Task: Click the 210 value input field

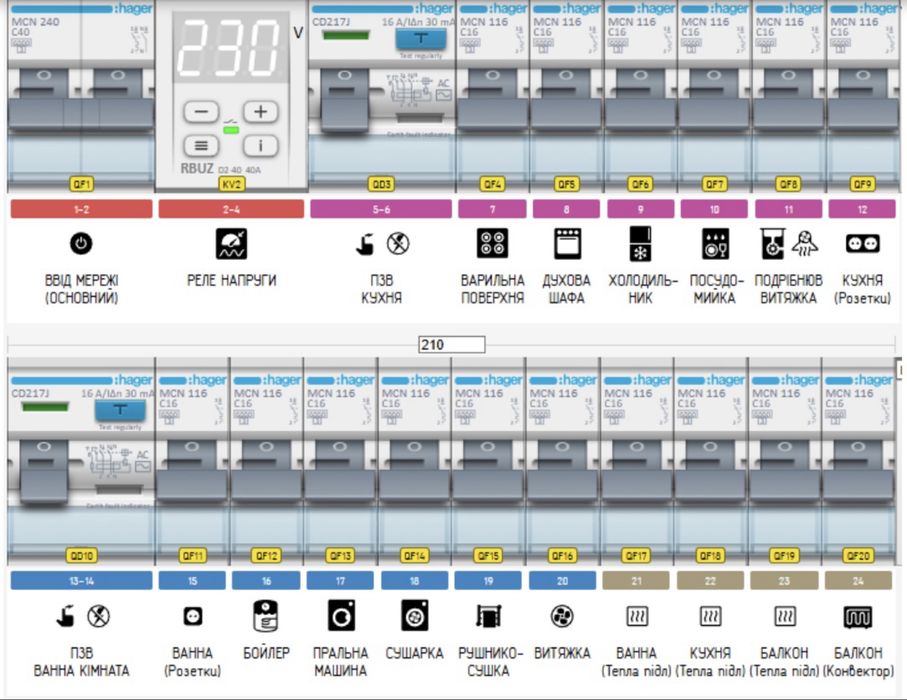Action: tap(452, 345)
